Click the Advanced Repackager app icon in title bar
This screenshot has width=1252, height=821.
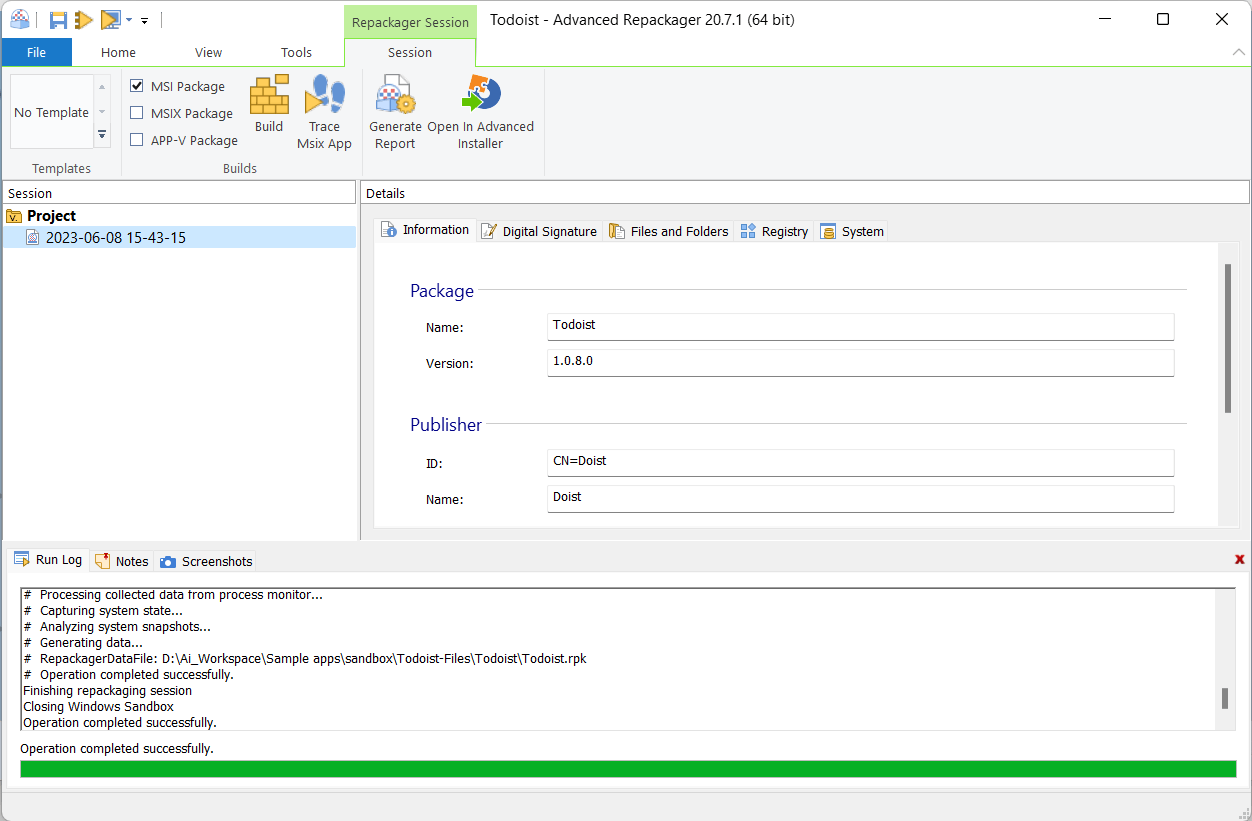click(x=19, y=19)
